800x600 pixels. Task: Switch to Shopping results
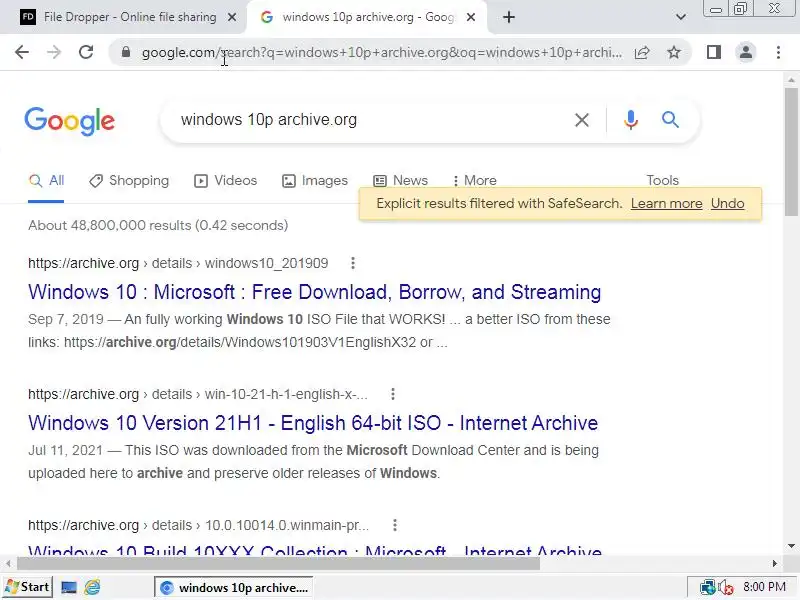[129, 181]
